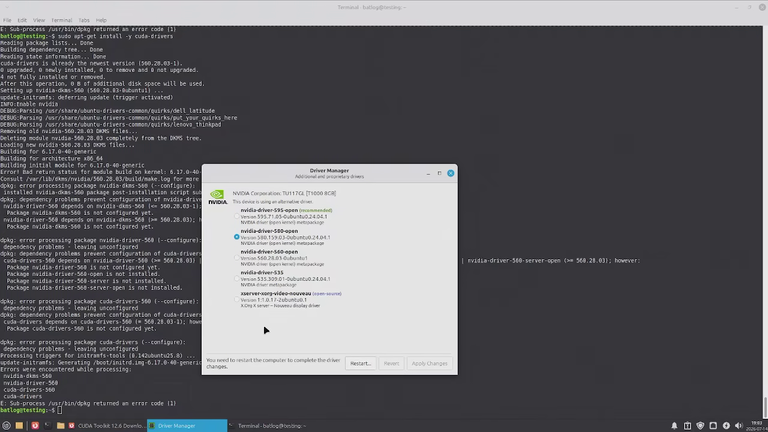
Task: Select the nvidia-driver-535 radio button
Action: (x=237, y=278)
